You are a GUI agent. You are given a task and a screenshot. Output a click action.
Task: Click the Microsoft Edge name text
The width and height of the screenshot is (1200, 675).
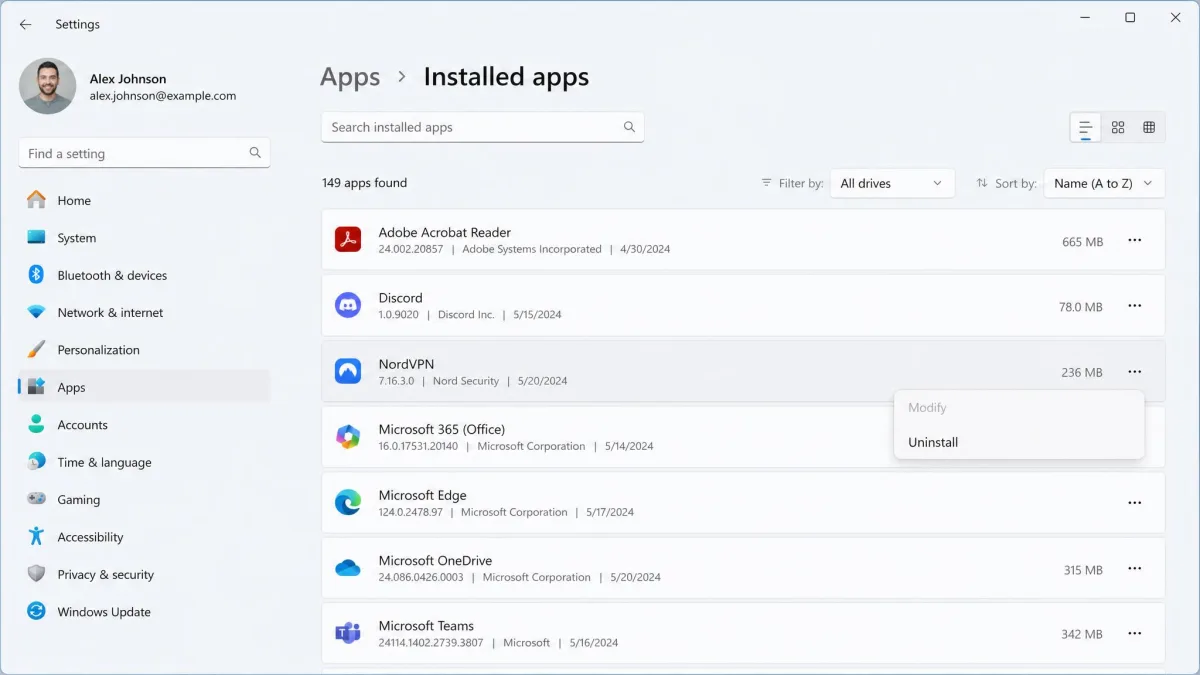(x=422, y=495)
